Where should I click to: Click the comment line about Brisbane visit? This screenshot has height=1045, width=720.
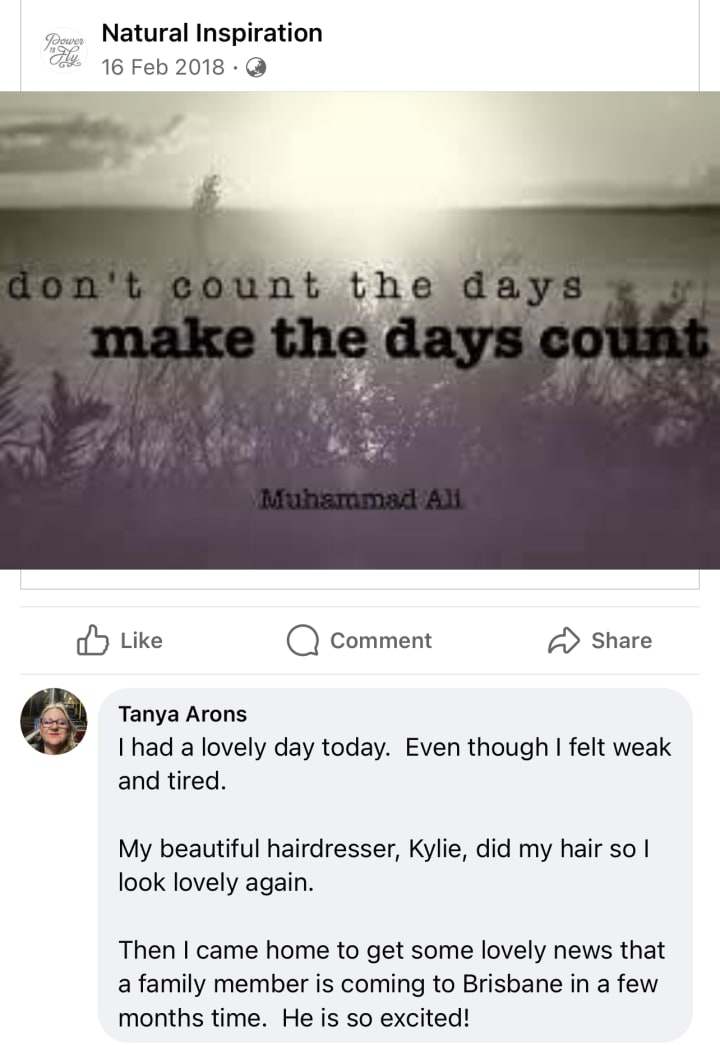(388, 984)
